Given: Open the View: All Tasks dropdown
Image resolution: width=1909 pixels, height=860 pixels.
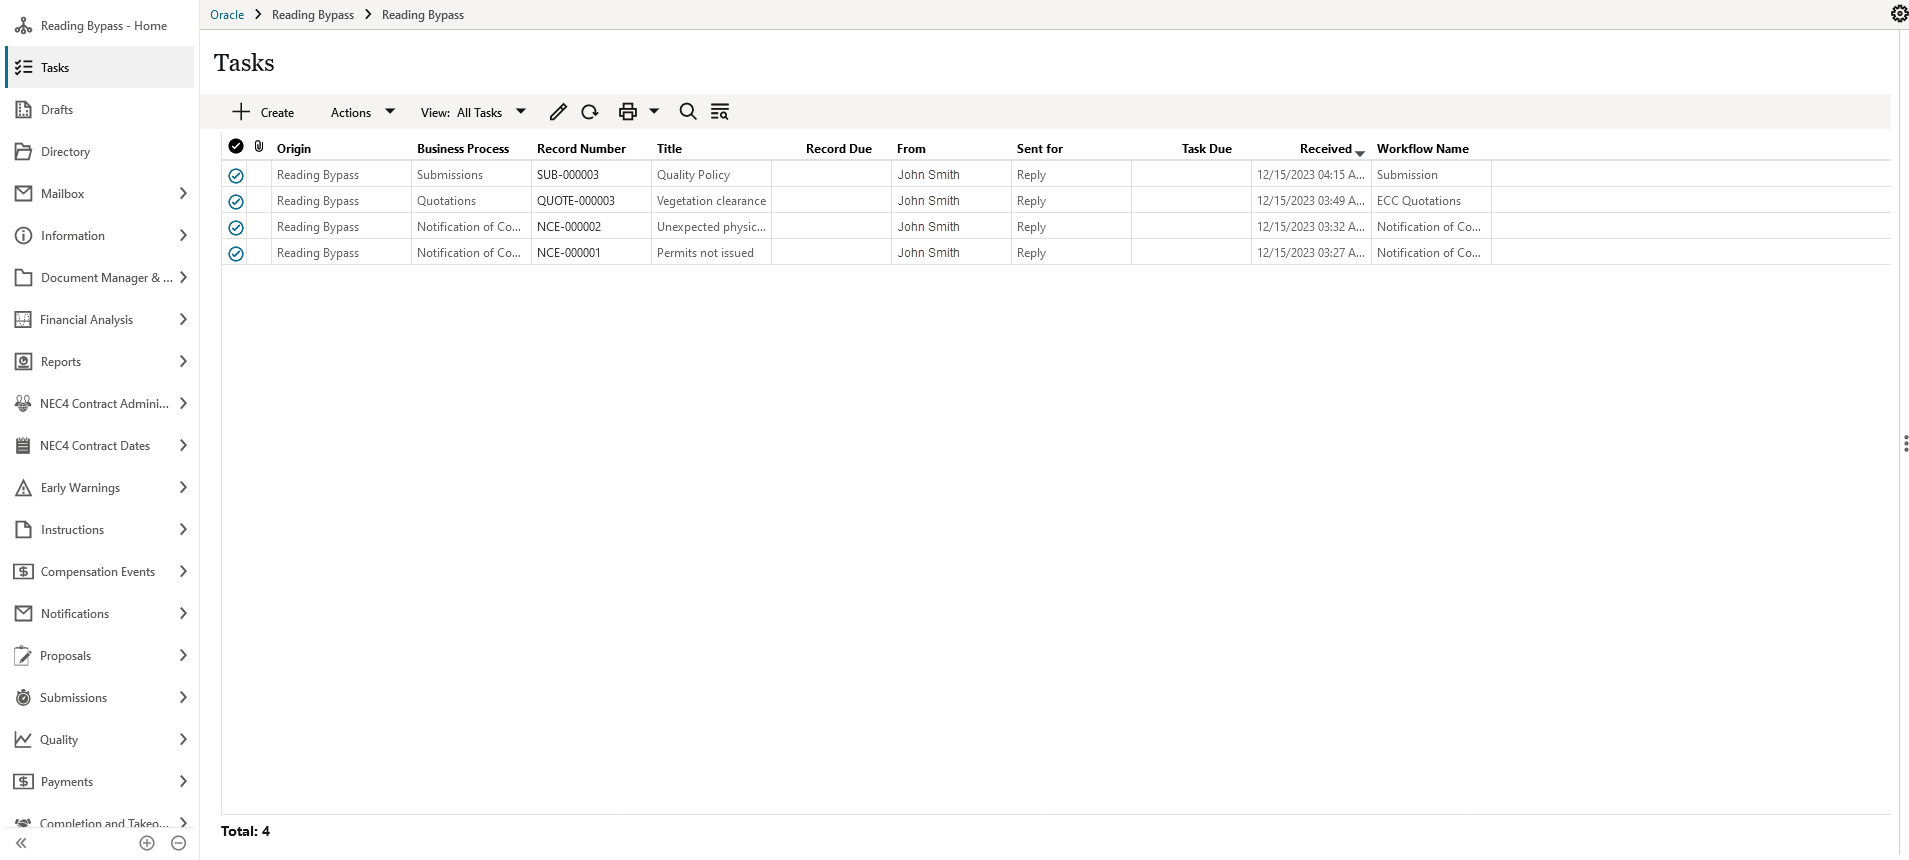Looking at the screenshot, I should coord(473,112).
